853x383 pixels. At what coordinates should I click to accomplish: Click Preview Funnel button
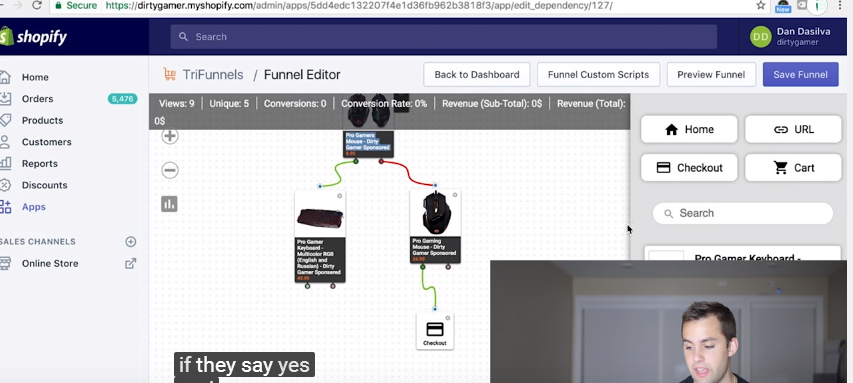711,75
